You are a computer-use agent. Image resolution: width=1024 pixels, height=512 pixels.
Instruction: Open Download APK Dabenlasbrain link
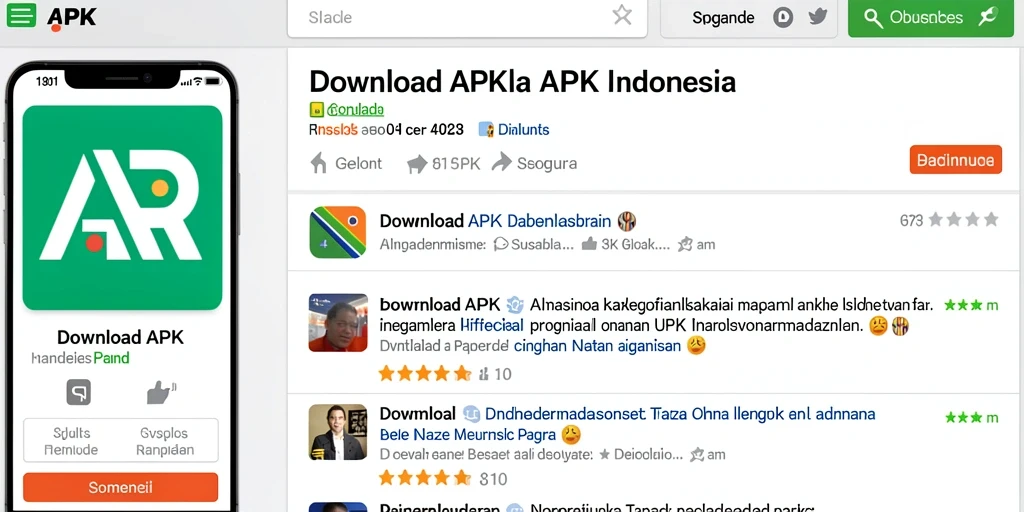point(496,221)
